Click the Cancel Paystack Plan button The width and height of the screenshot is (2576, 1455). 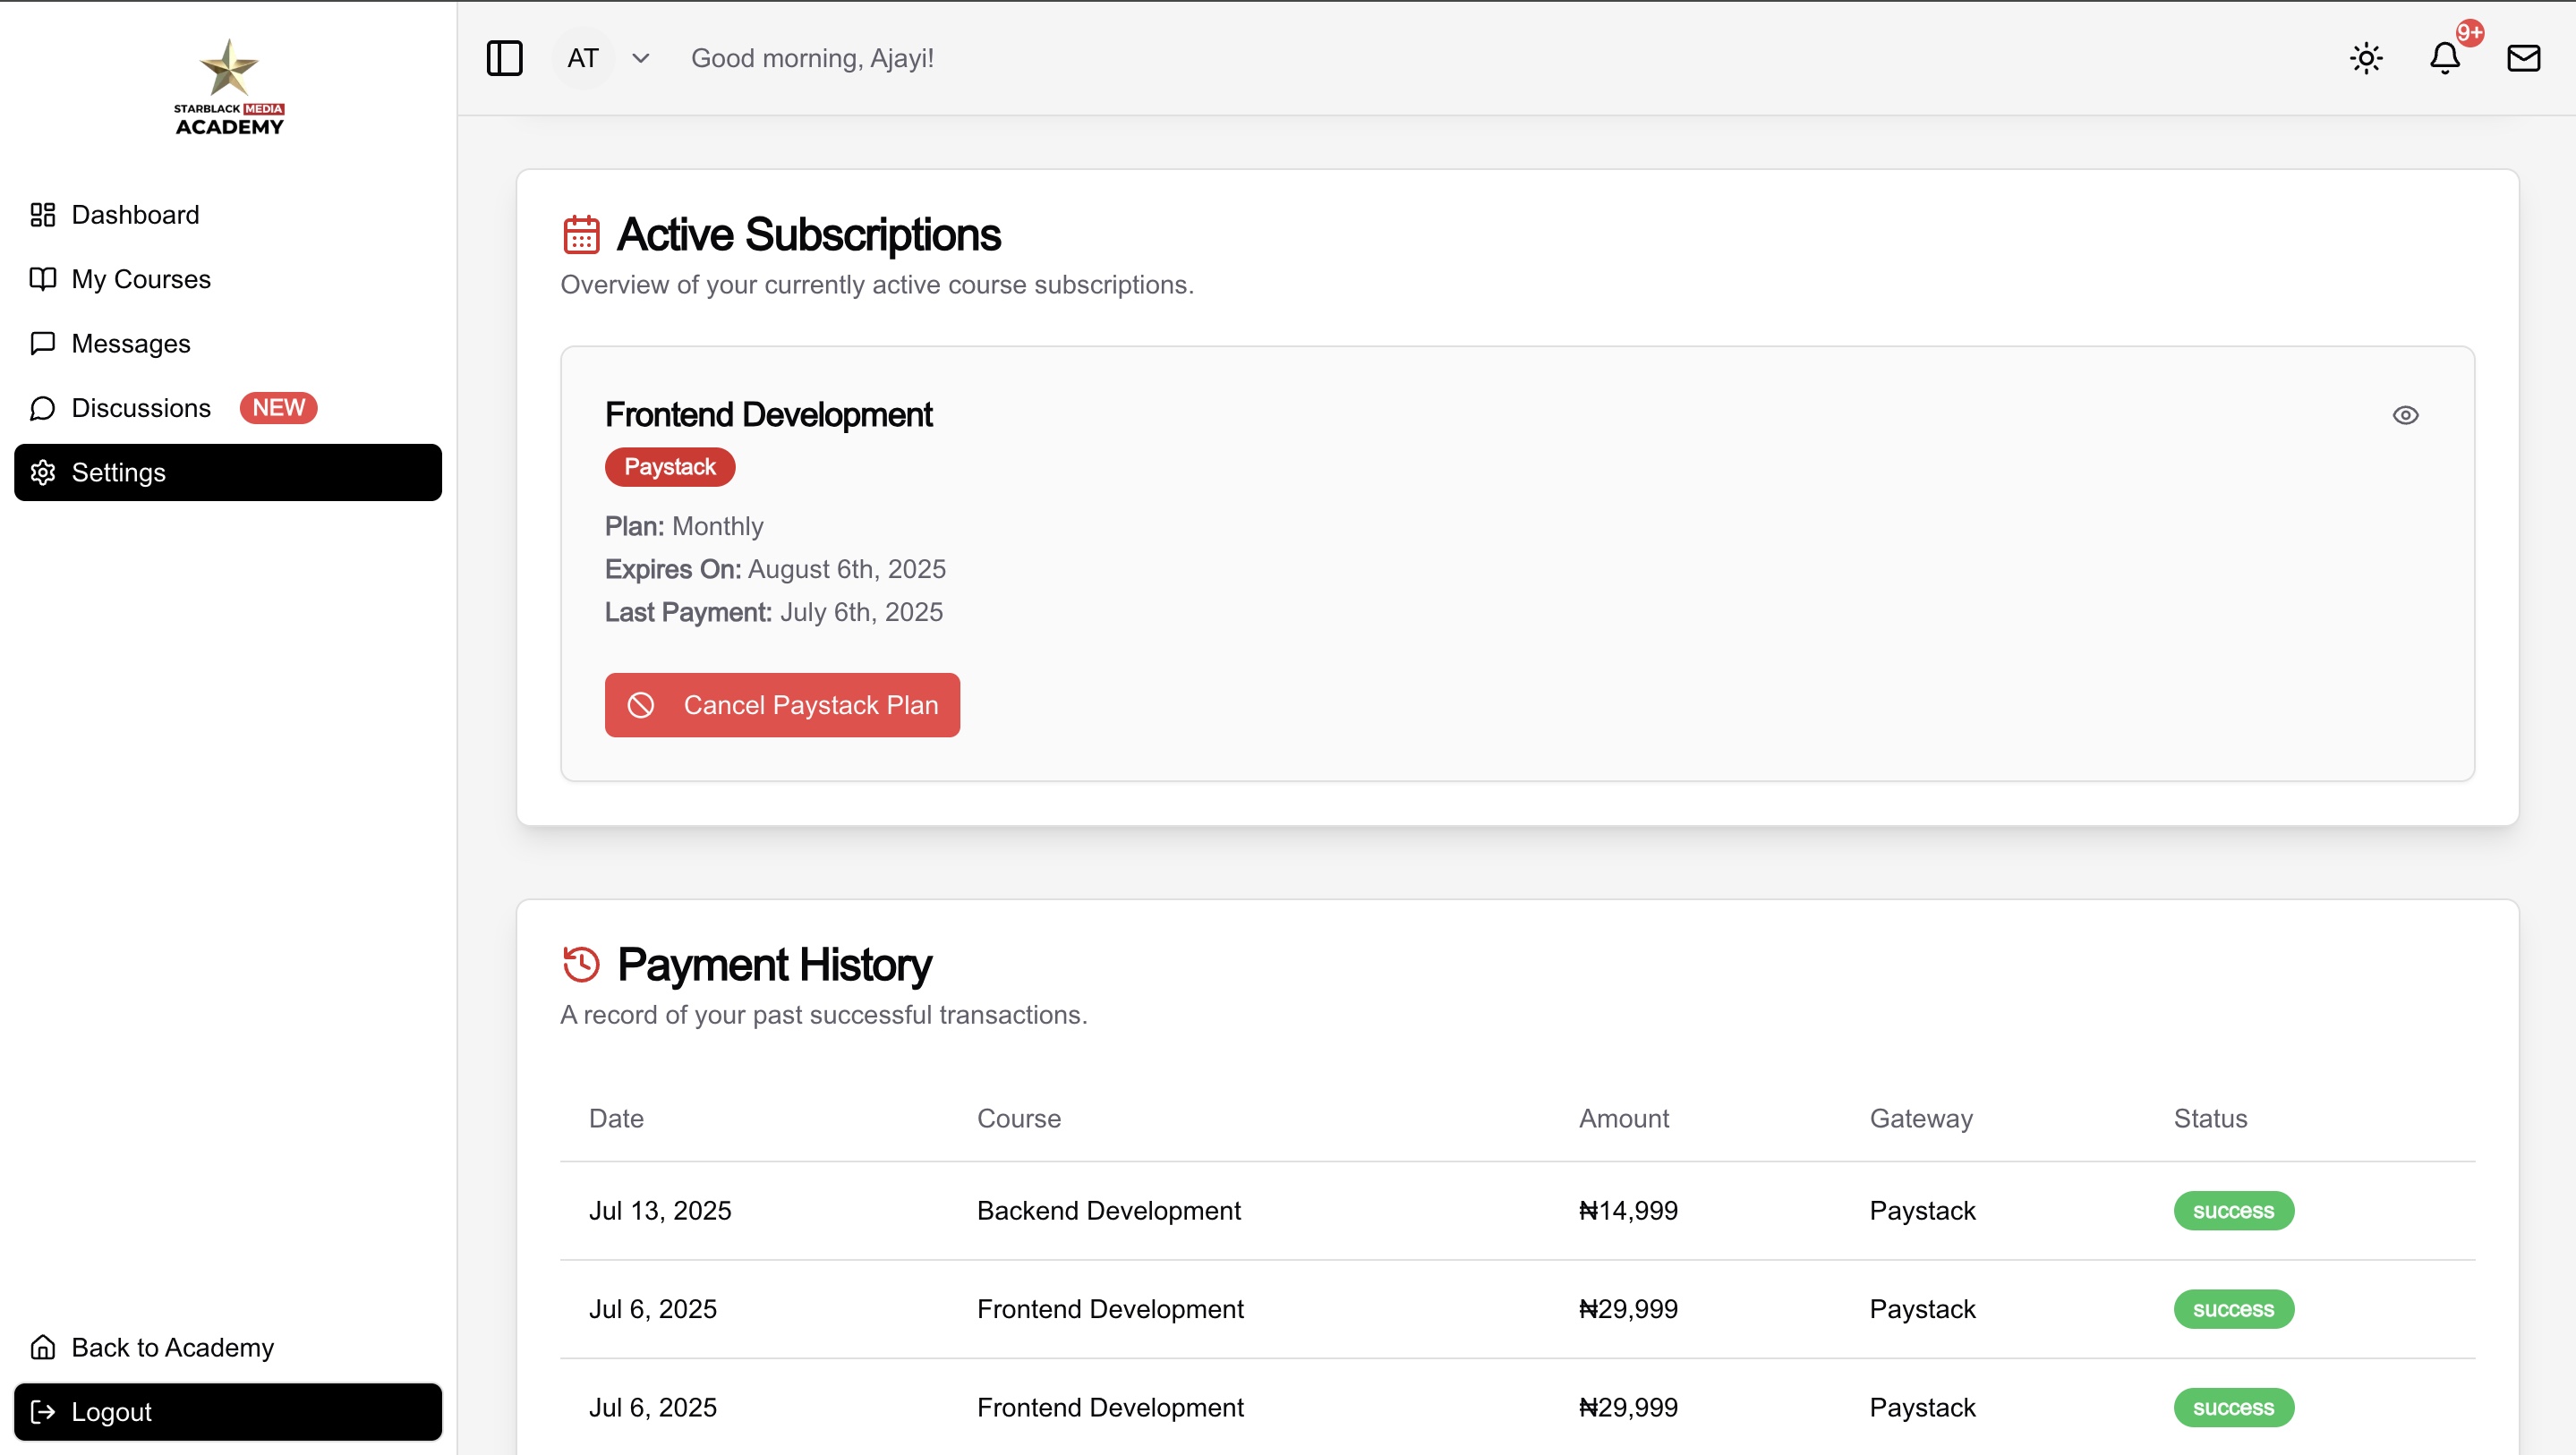[x=782, y=705]
